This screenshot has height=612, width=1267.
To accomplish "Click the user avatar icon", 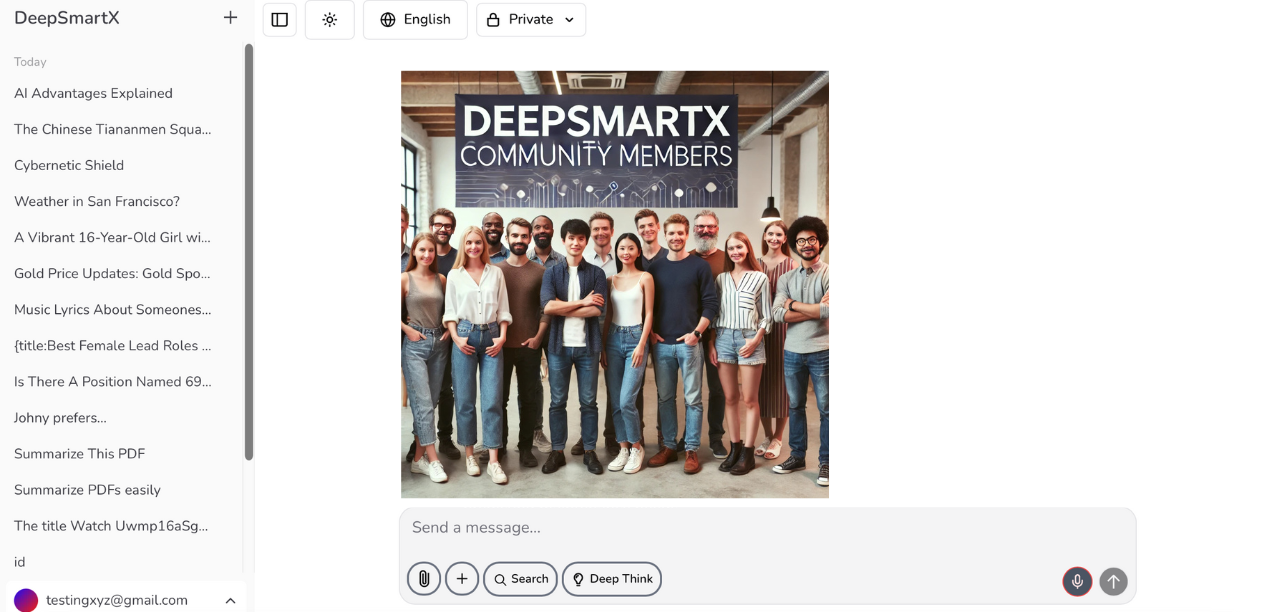I will [x=26, y=600].
